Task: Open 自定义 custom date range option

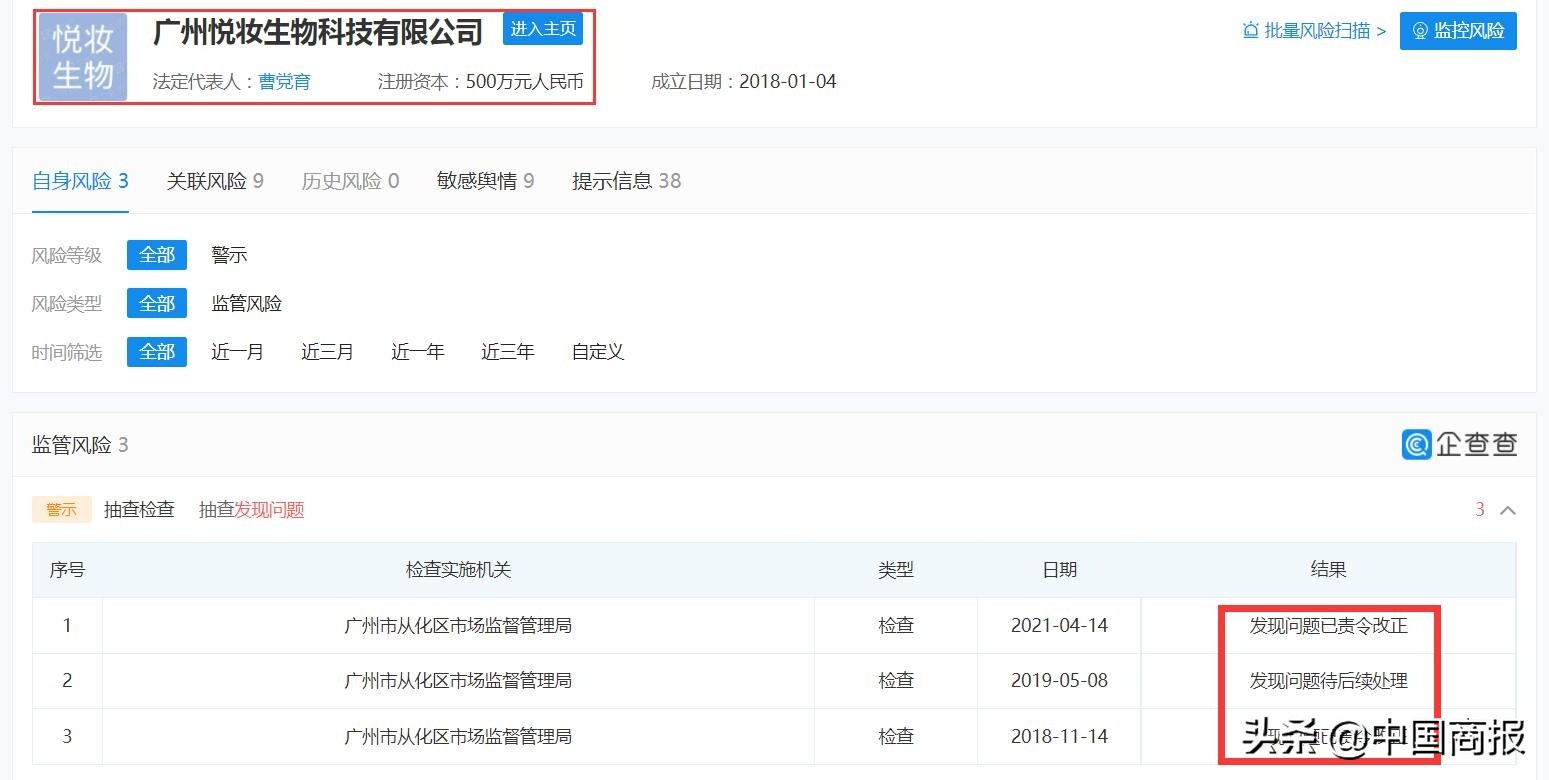Action: click(x=596, y=351)
